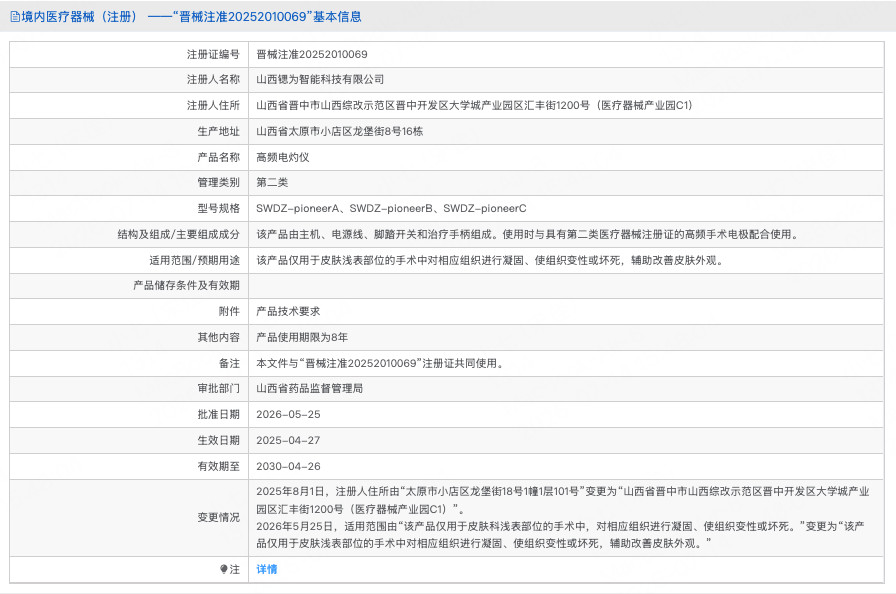Click the 备注 label
Screen dimensions: 896x594
click(229, 363)
